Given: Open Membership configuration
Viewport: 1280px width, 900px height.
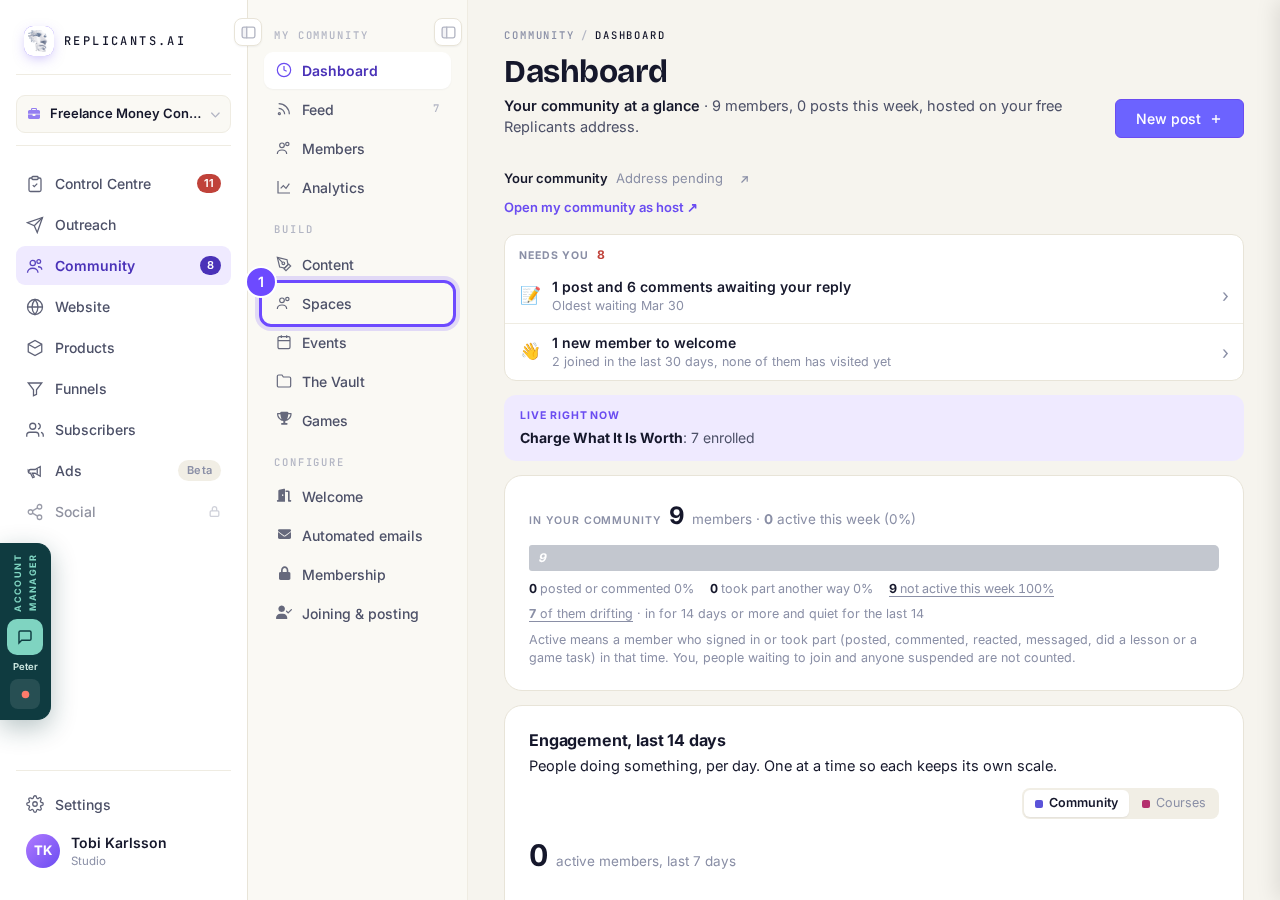Looking at the screenshot, I should 357,575.
